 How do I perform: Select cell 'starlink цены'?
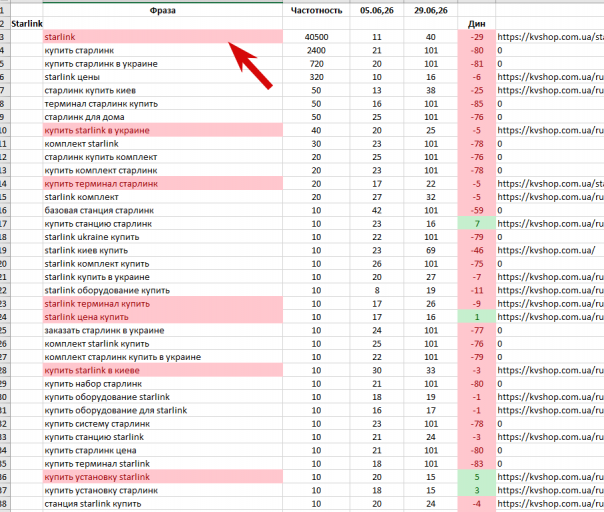pyautogui.click(x=163, y=77)
